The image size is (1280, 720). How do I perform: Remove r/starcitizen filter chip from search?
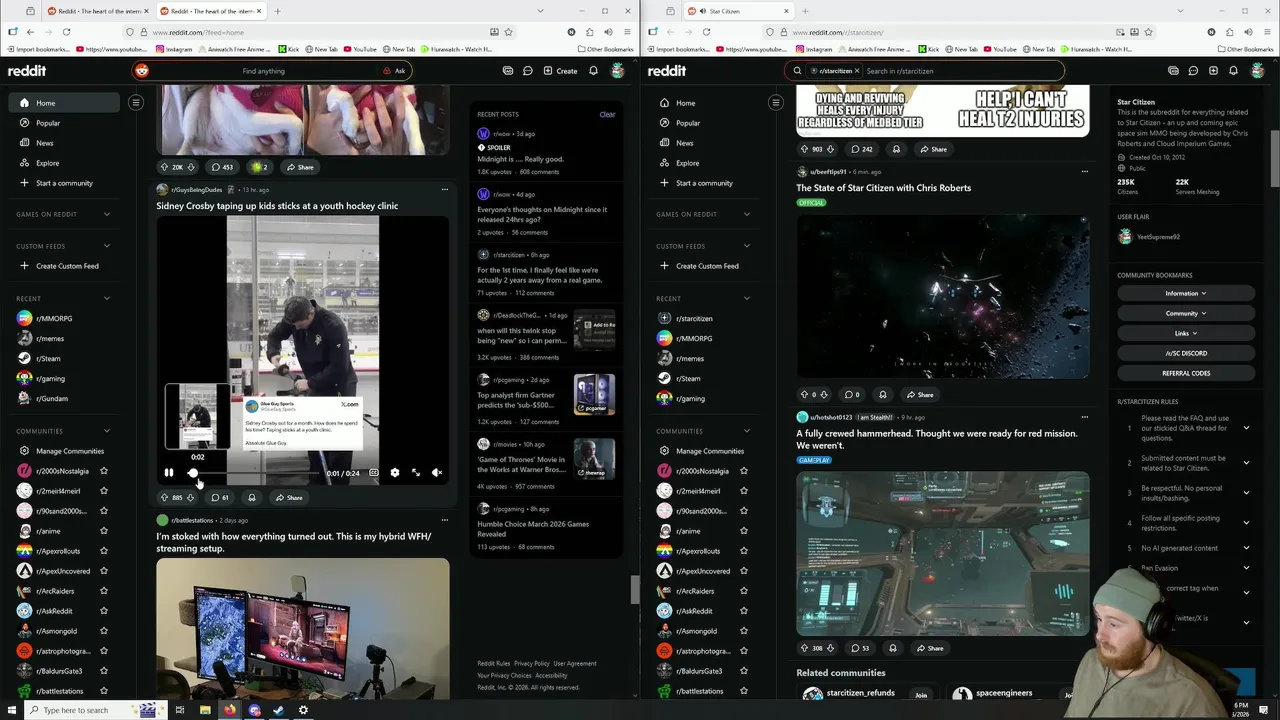click(857, 71)
